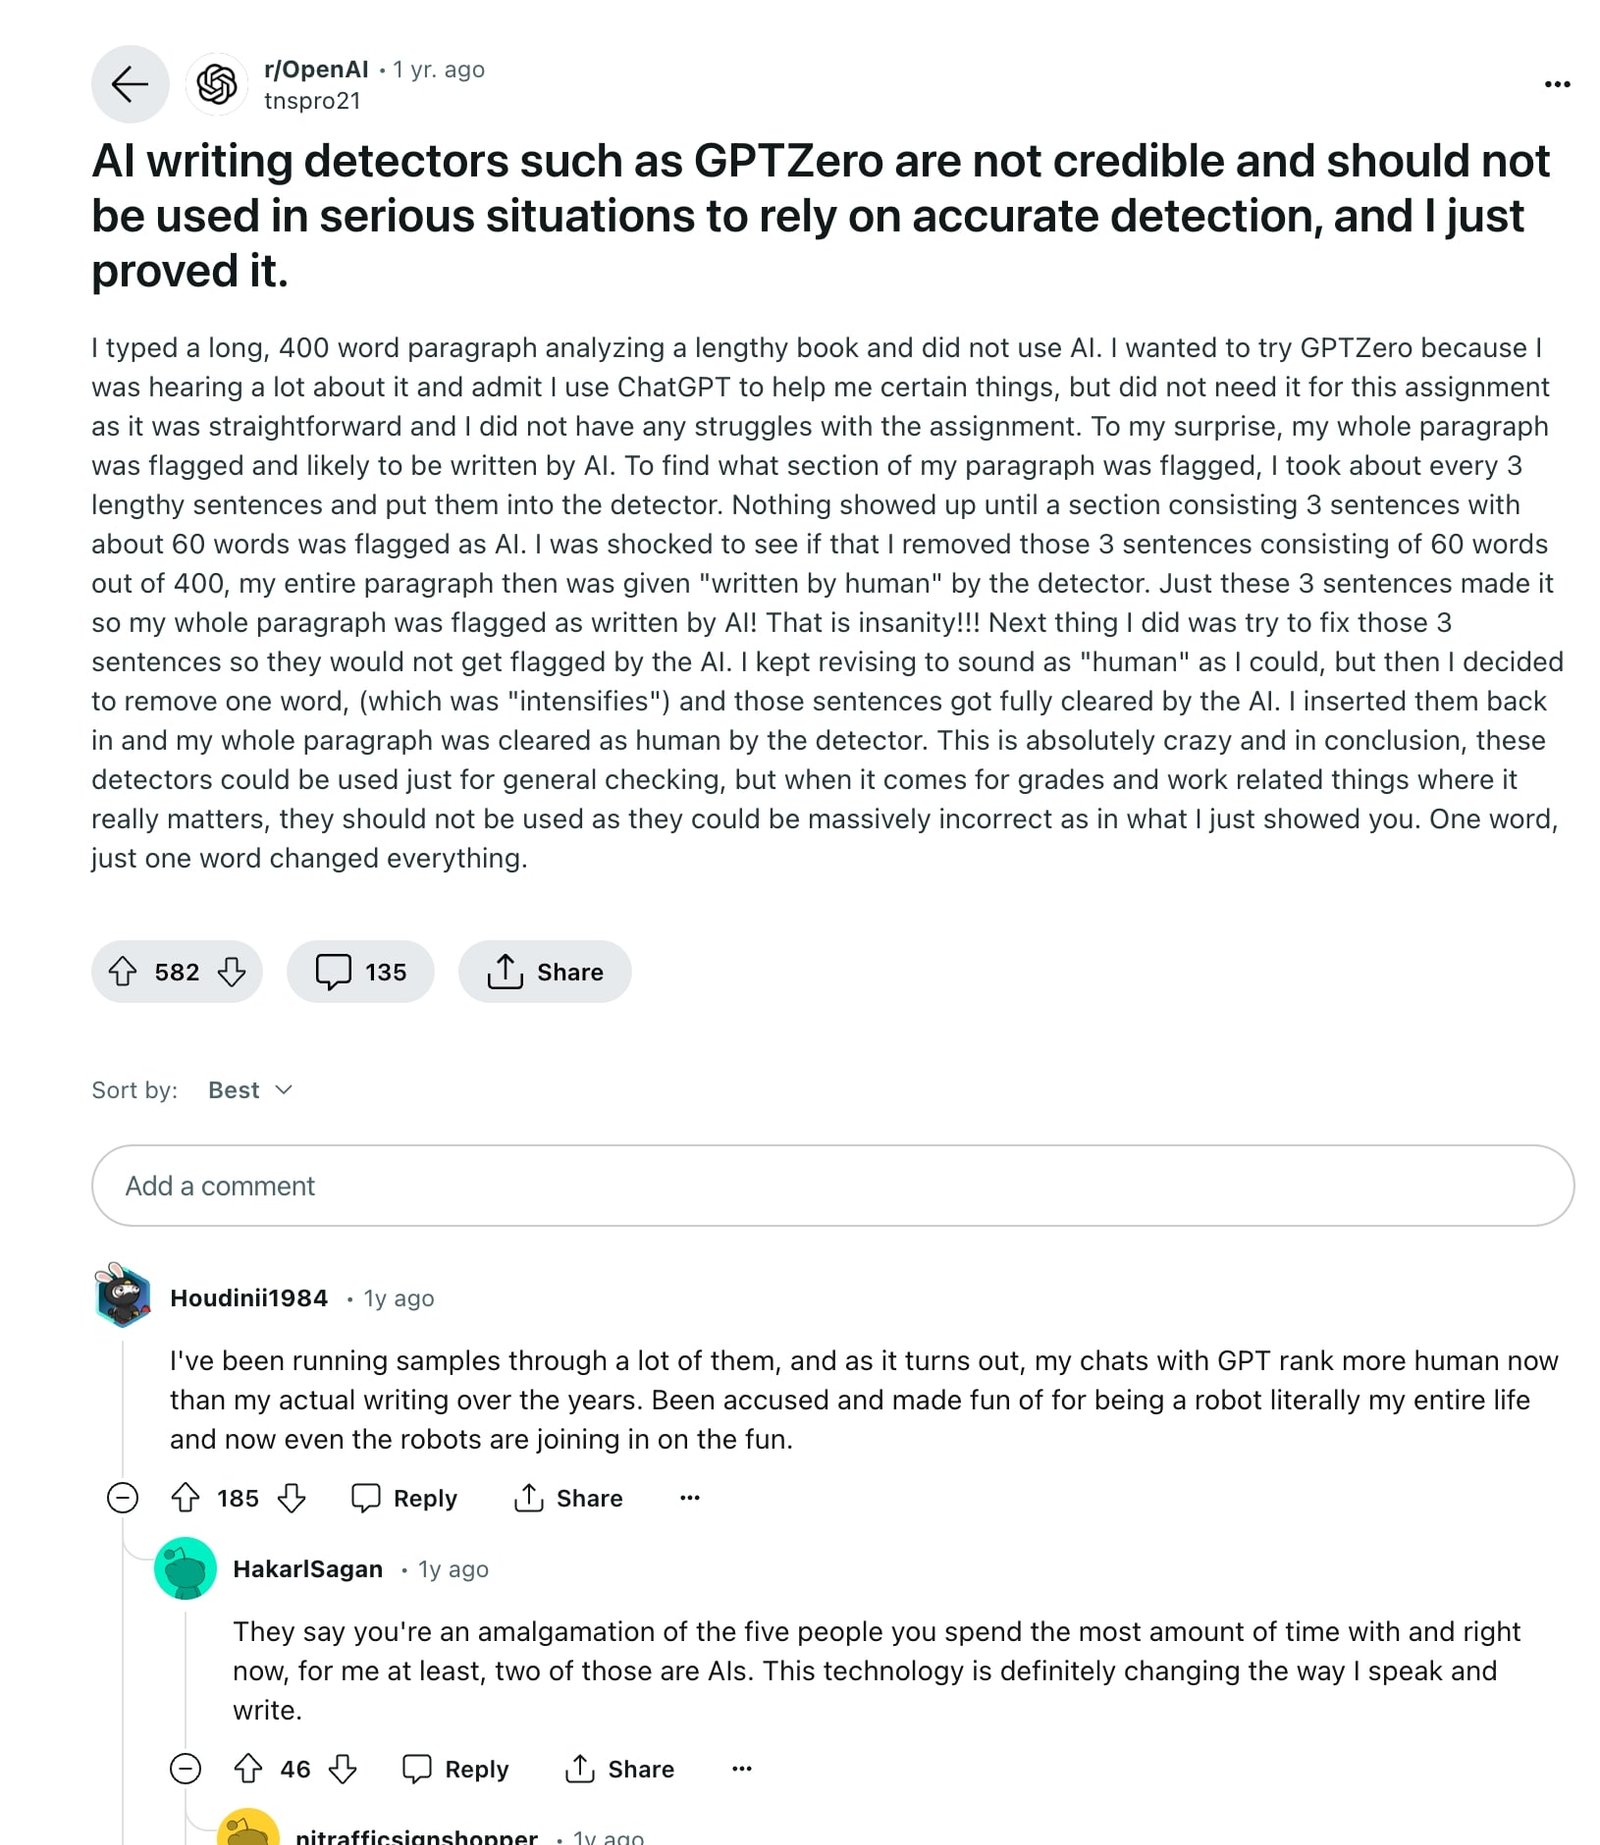
Task: Click the back arrow icon
Action: 130,84
